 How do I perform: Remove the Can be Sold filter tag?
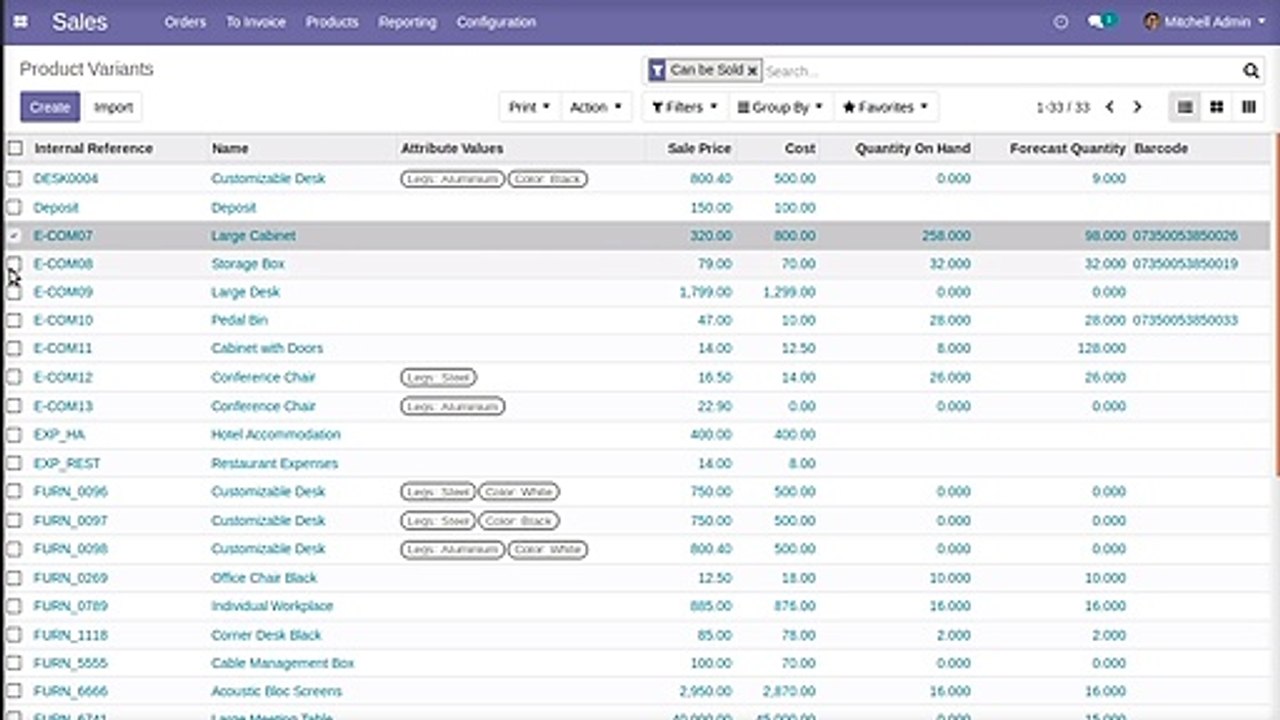pos(752,71)
